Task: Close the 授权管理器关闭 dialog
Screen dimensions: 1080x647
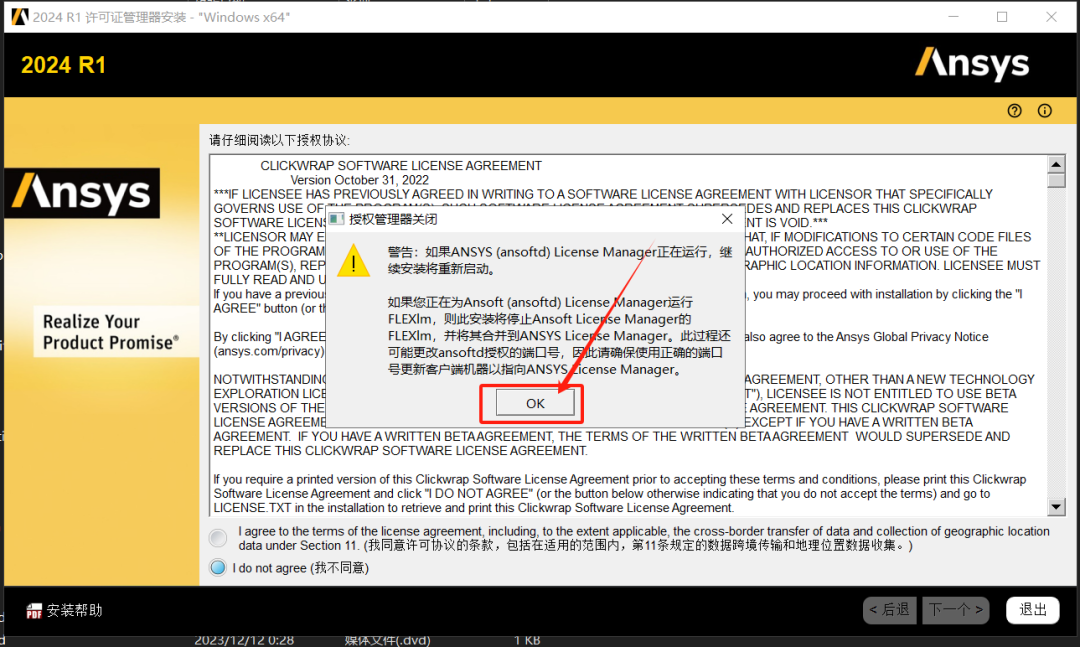Action: (727, 219)
